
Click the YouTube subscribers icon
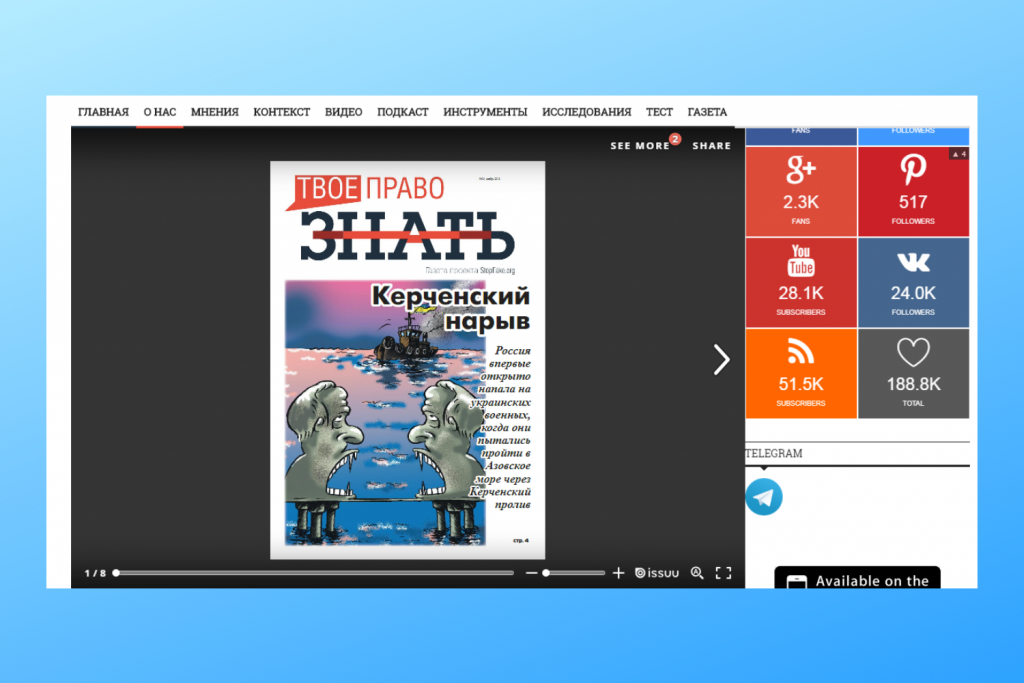pos(801,261)
